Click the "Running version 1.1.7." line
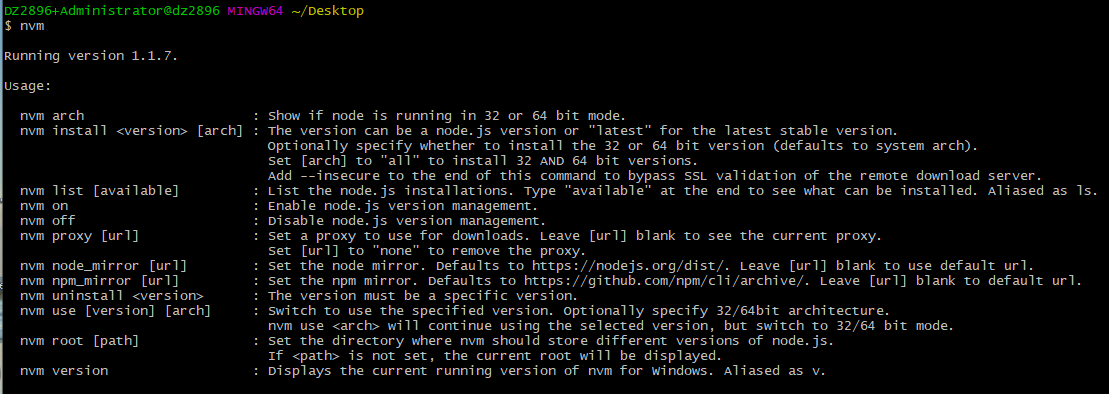Image resolution: width=1110 pixels, height=394 pixels. 91,56
